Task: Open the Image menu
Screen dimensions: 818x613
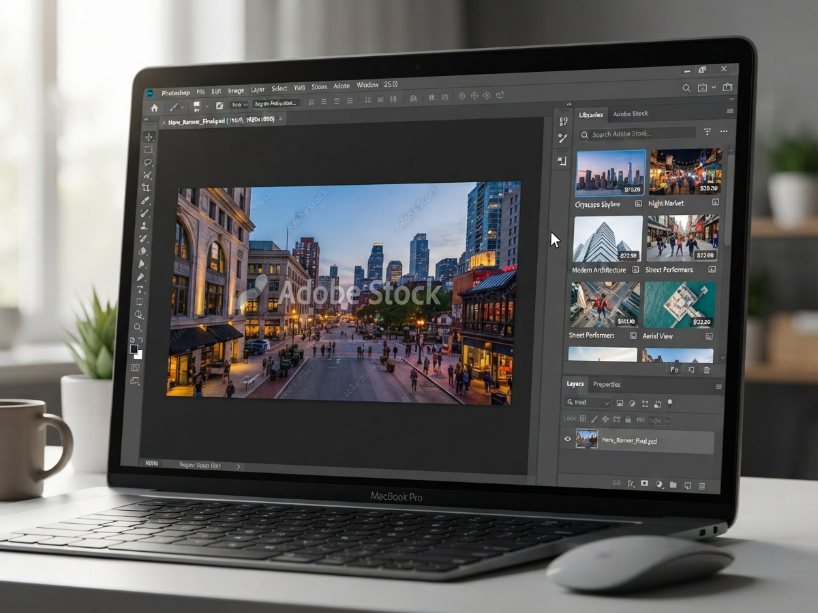Action: tap(236, 91)
